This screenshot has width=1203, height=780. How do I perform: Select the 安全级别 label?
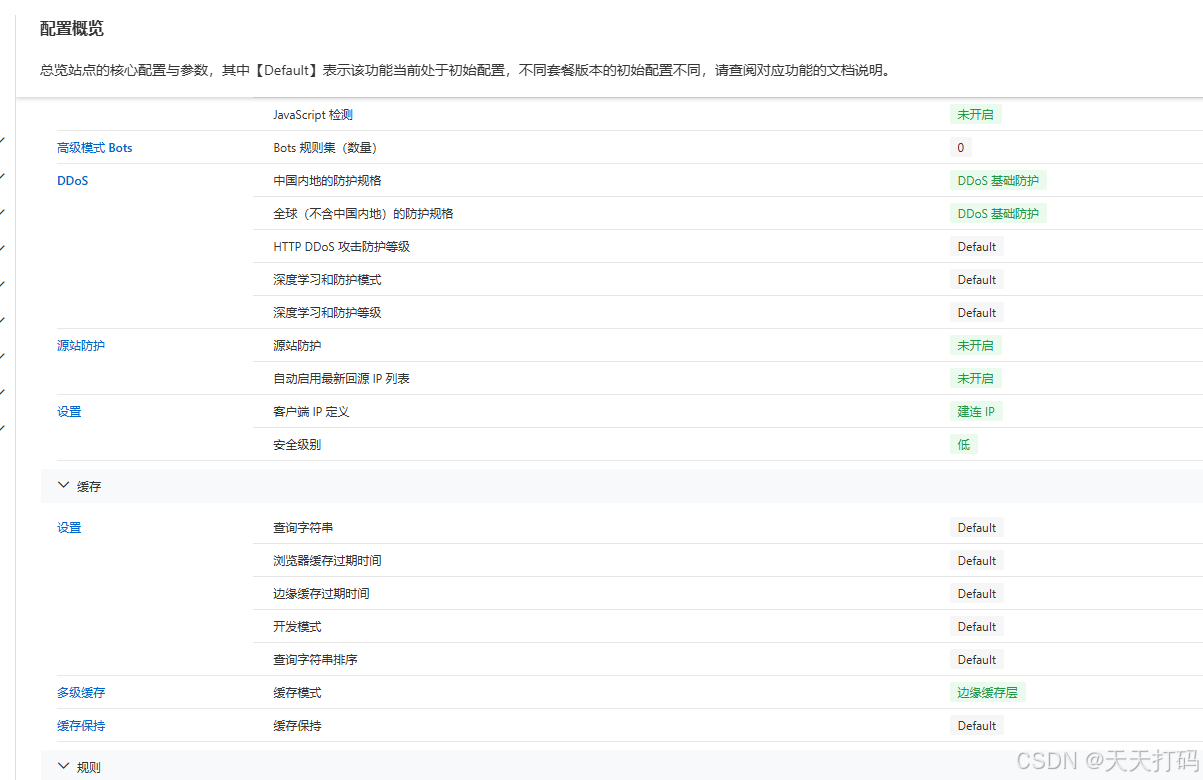(297, 445)
